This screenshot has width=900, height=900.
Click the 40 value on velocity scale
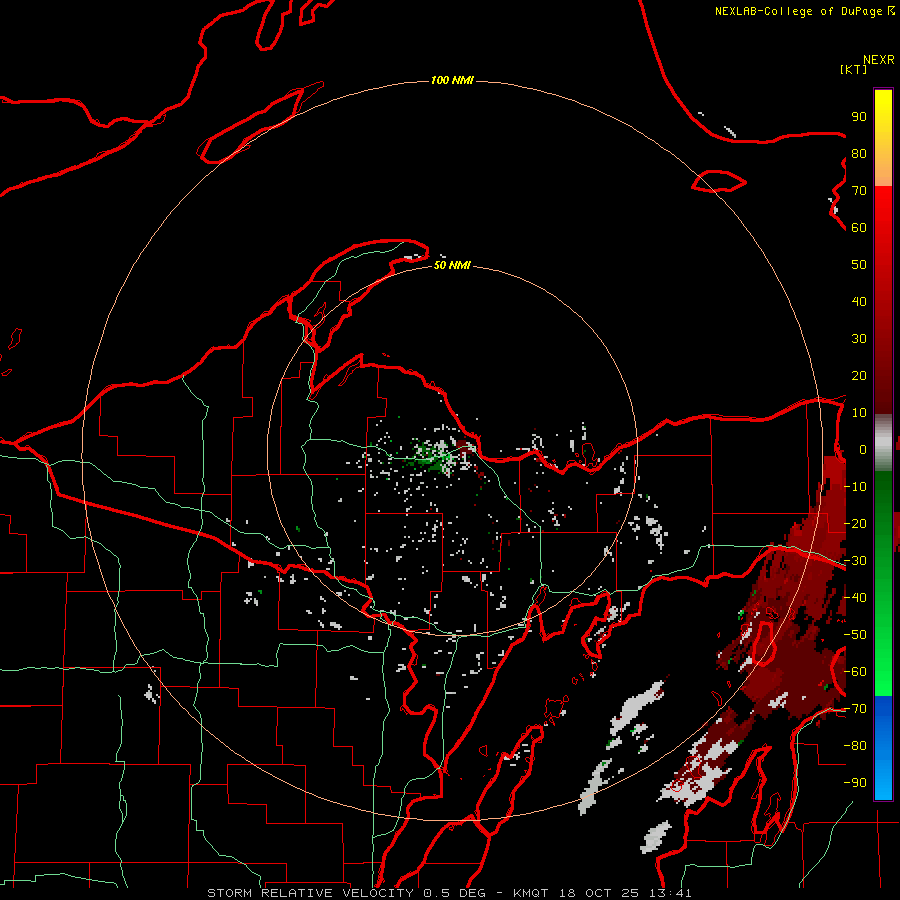tap(859, 302)
